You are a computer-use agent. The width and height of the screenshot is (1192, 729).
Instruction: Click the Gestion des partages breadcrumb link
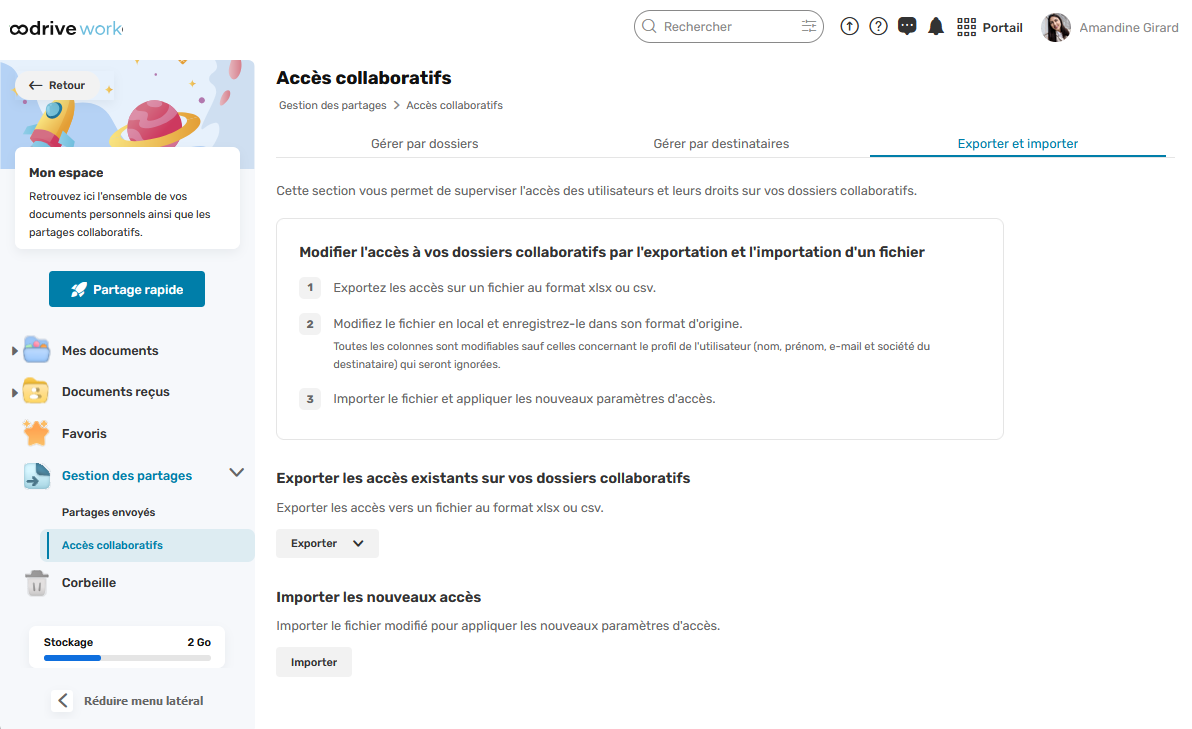click(x=332, y=105)
